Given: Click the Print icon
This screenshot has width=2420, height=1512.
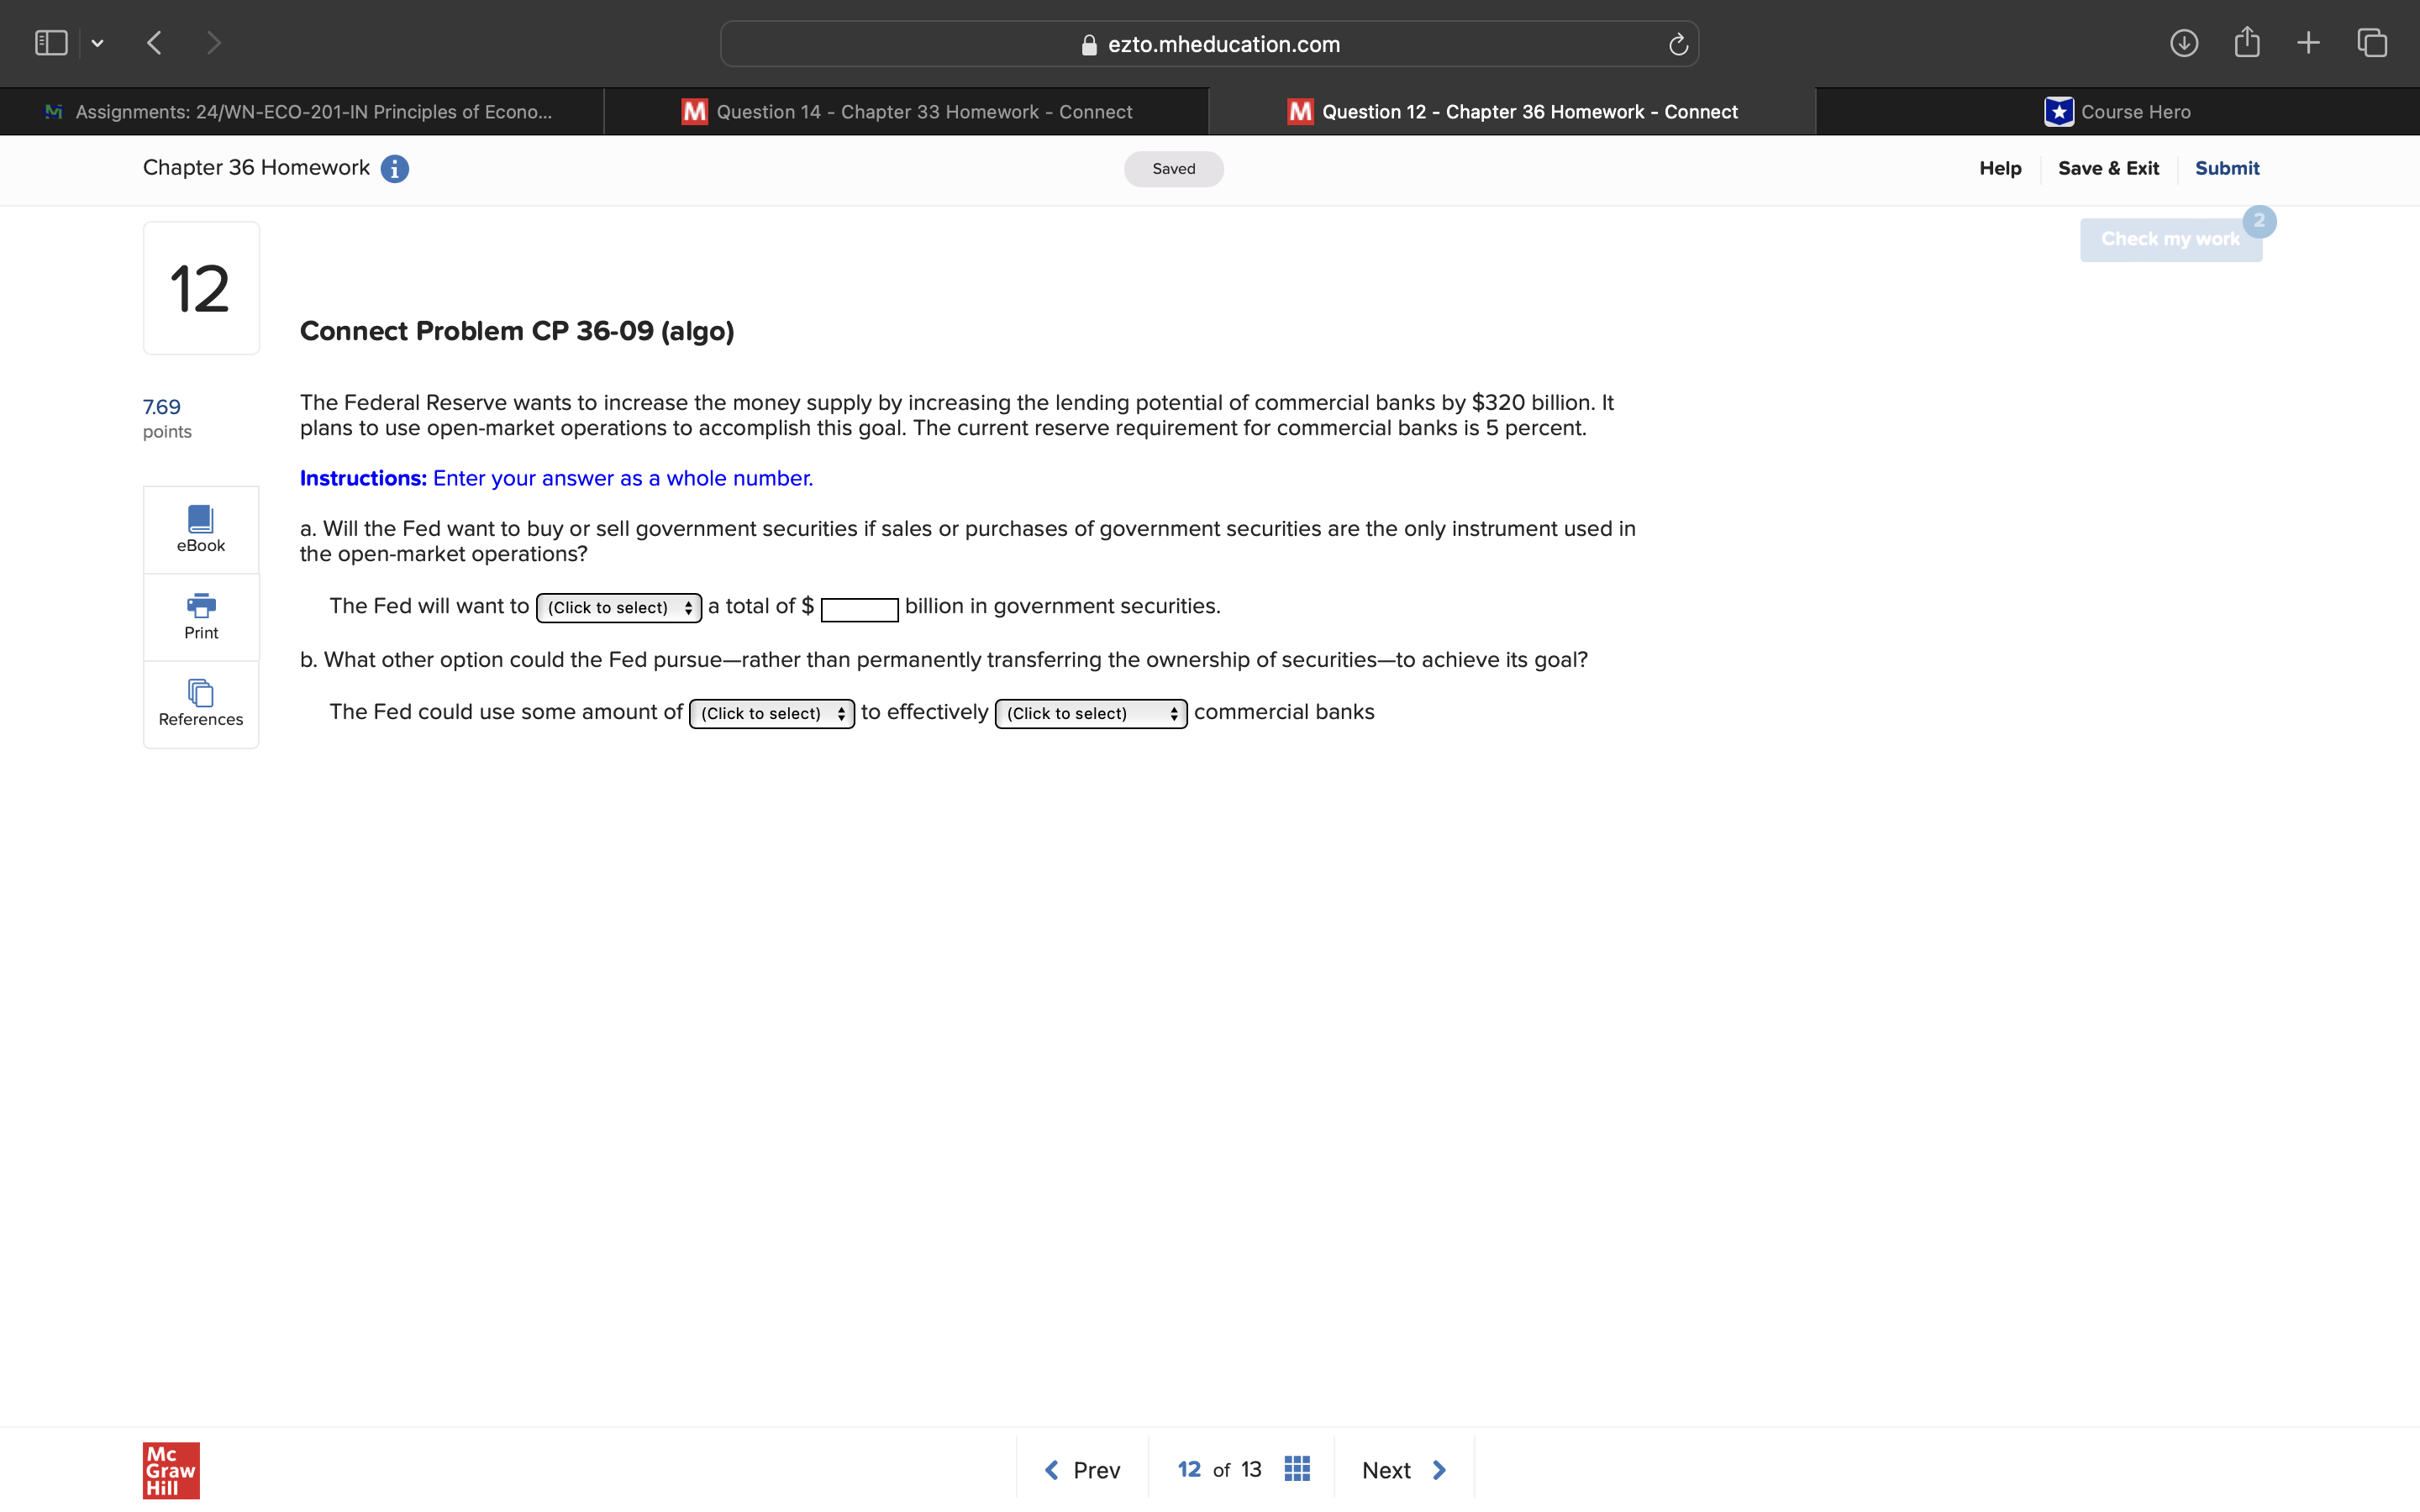Looking at the screenshot, I should tap(200, 616).
